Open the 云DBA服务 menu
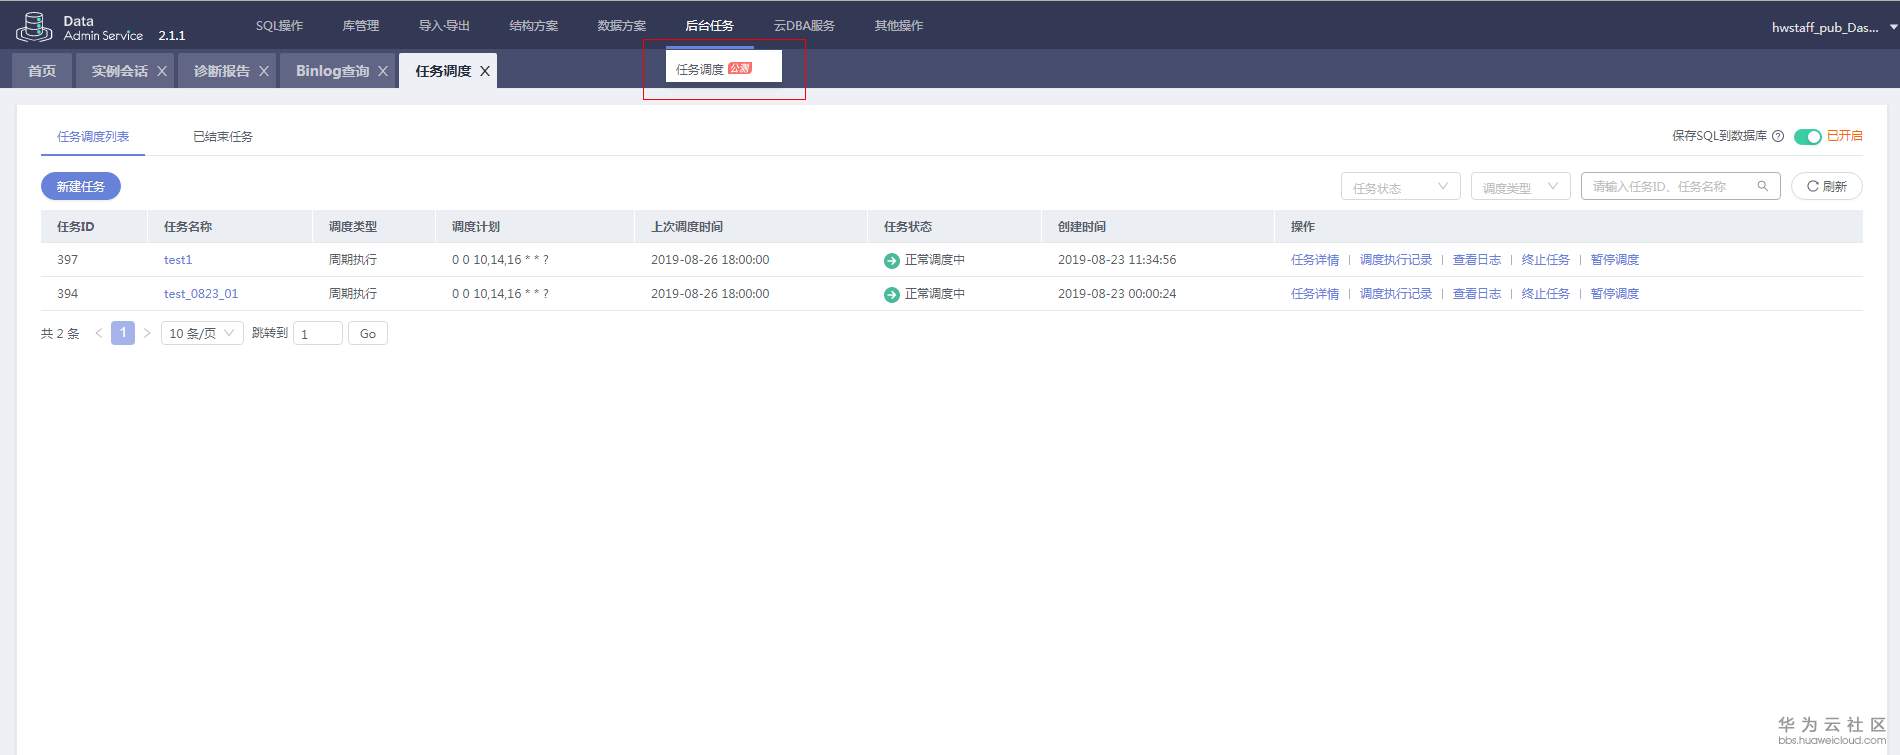This screenshot has width=1900, height=755. 804,26
